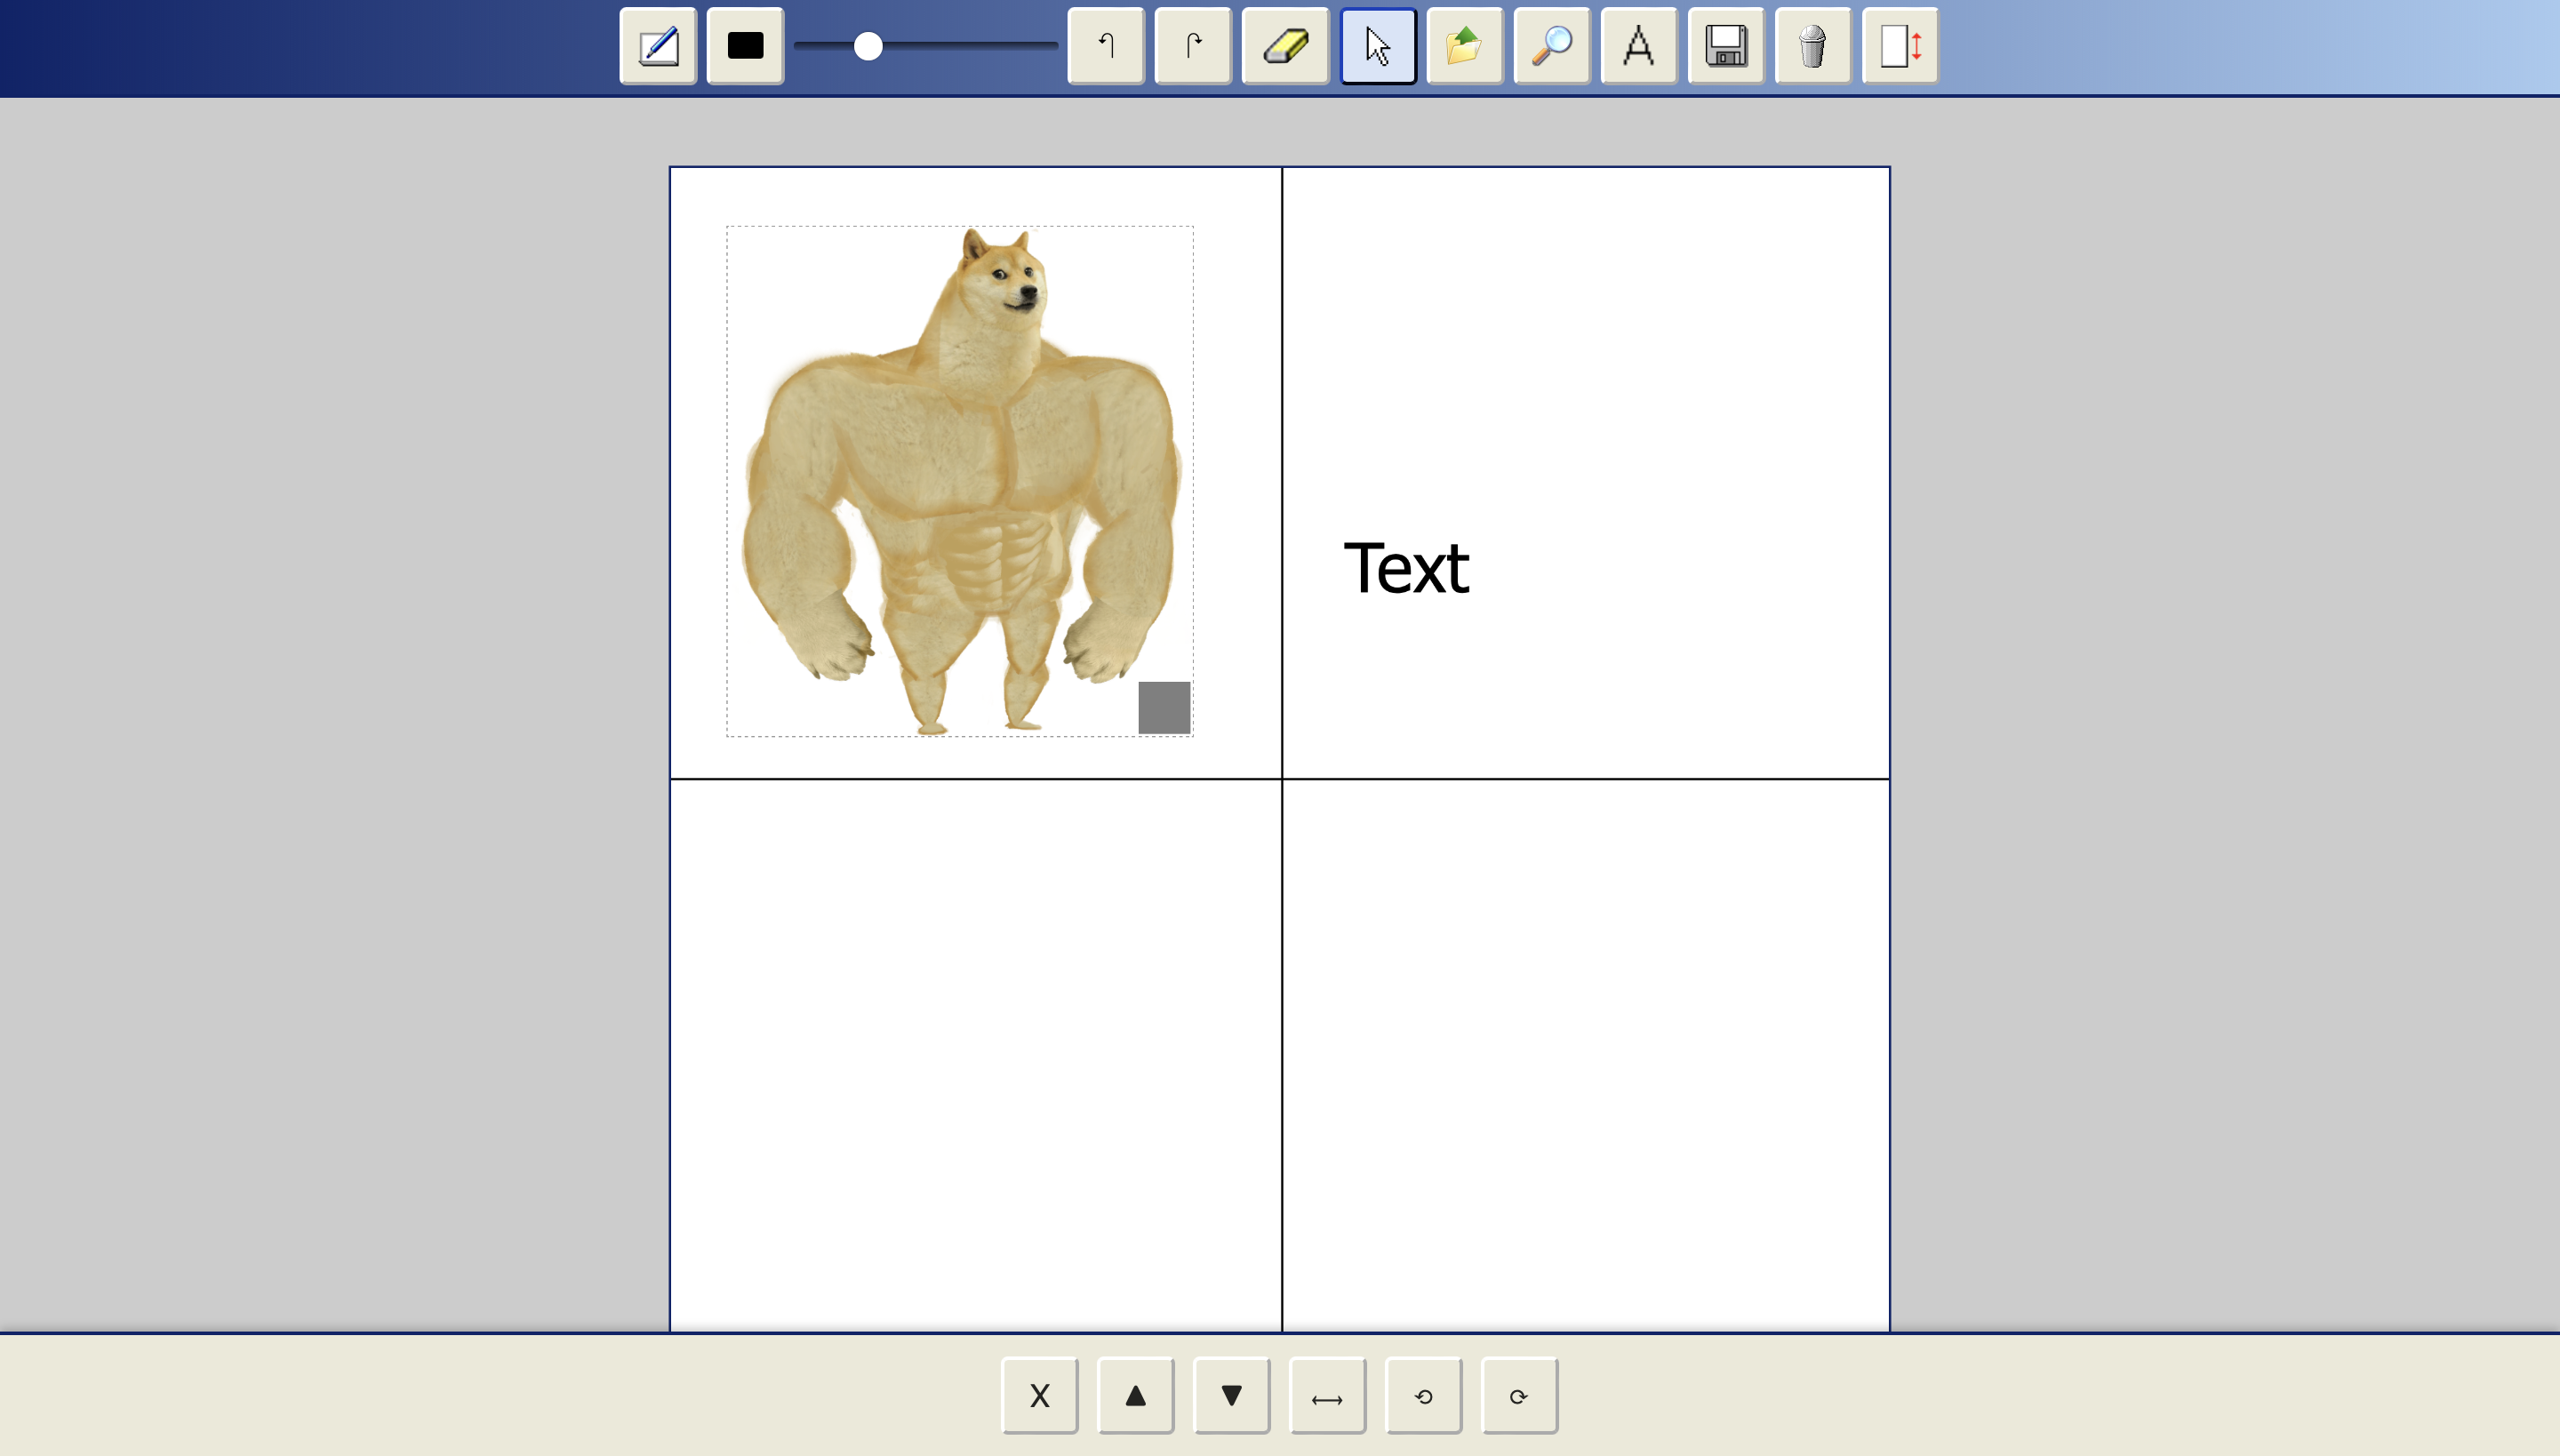
Task: Delete selected object with X button
Action: pyautogui.click(x=1040, y=1395)
